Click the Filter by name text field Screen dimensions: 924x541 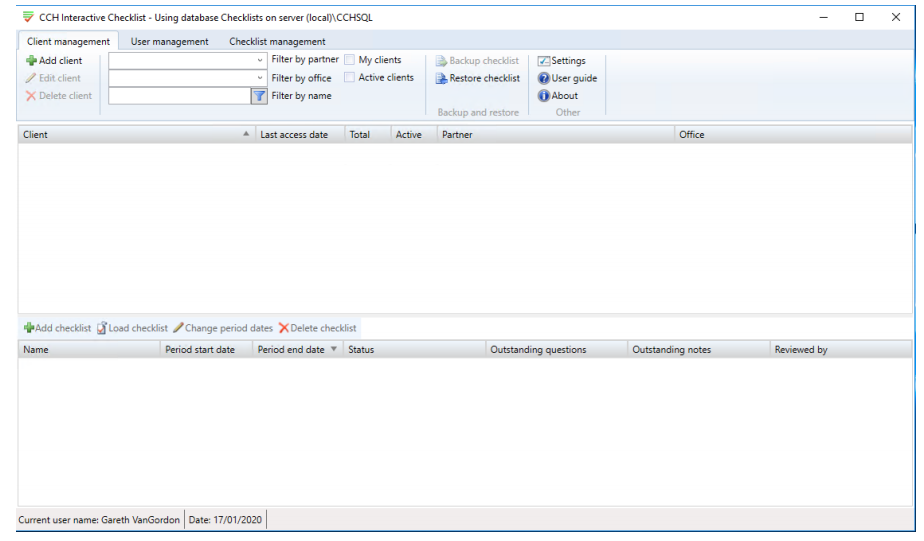[180, 96]
